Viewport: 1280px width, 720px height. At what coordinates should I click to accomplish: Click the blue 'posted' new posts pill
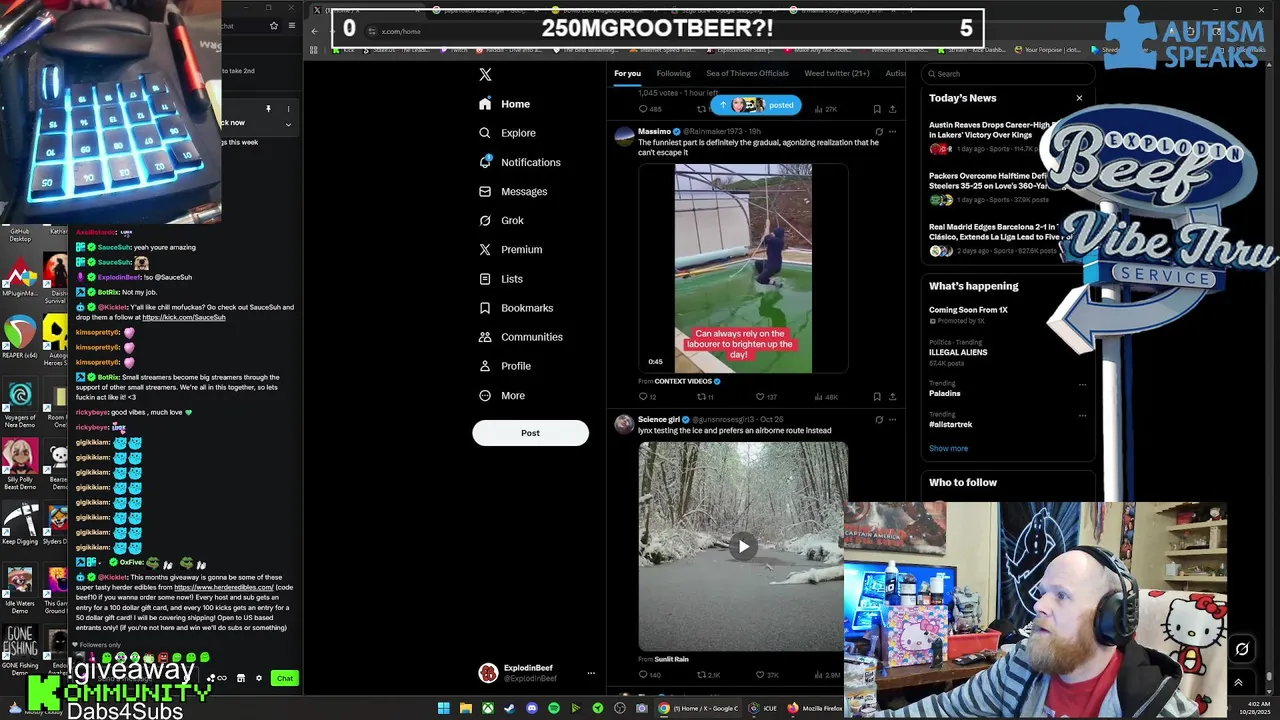tap(756, 105)
